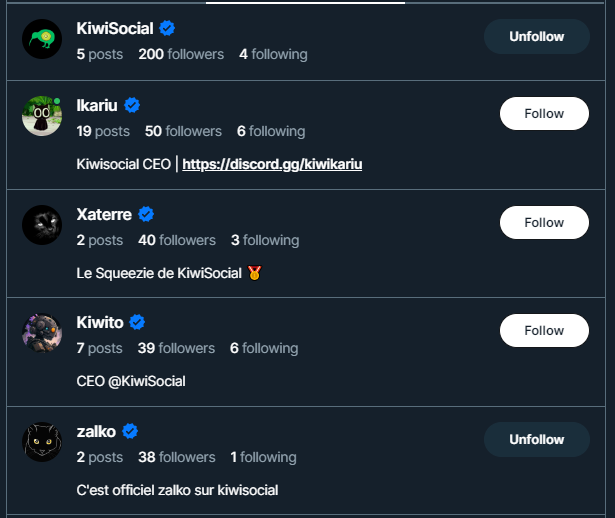Follow the Xaterre account

click(x=544, y=222)
